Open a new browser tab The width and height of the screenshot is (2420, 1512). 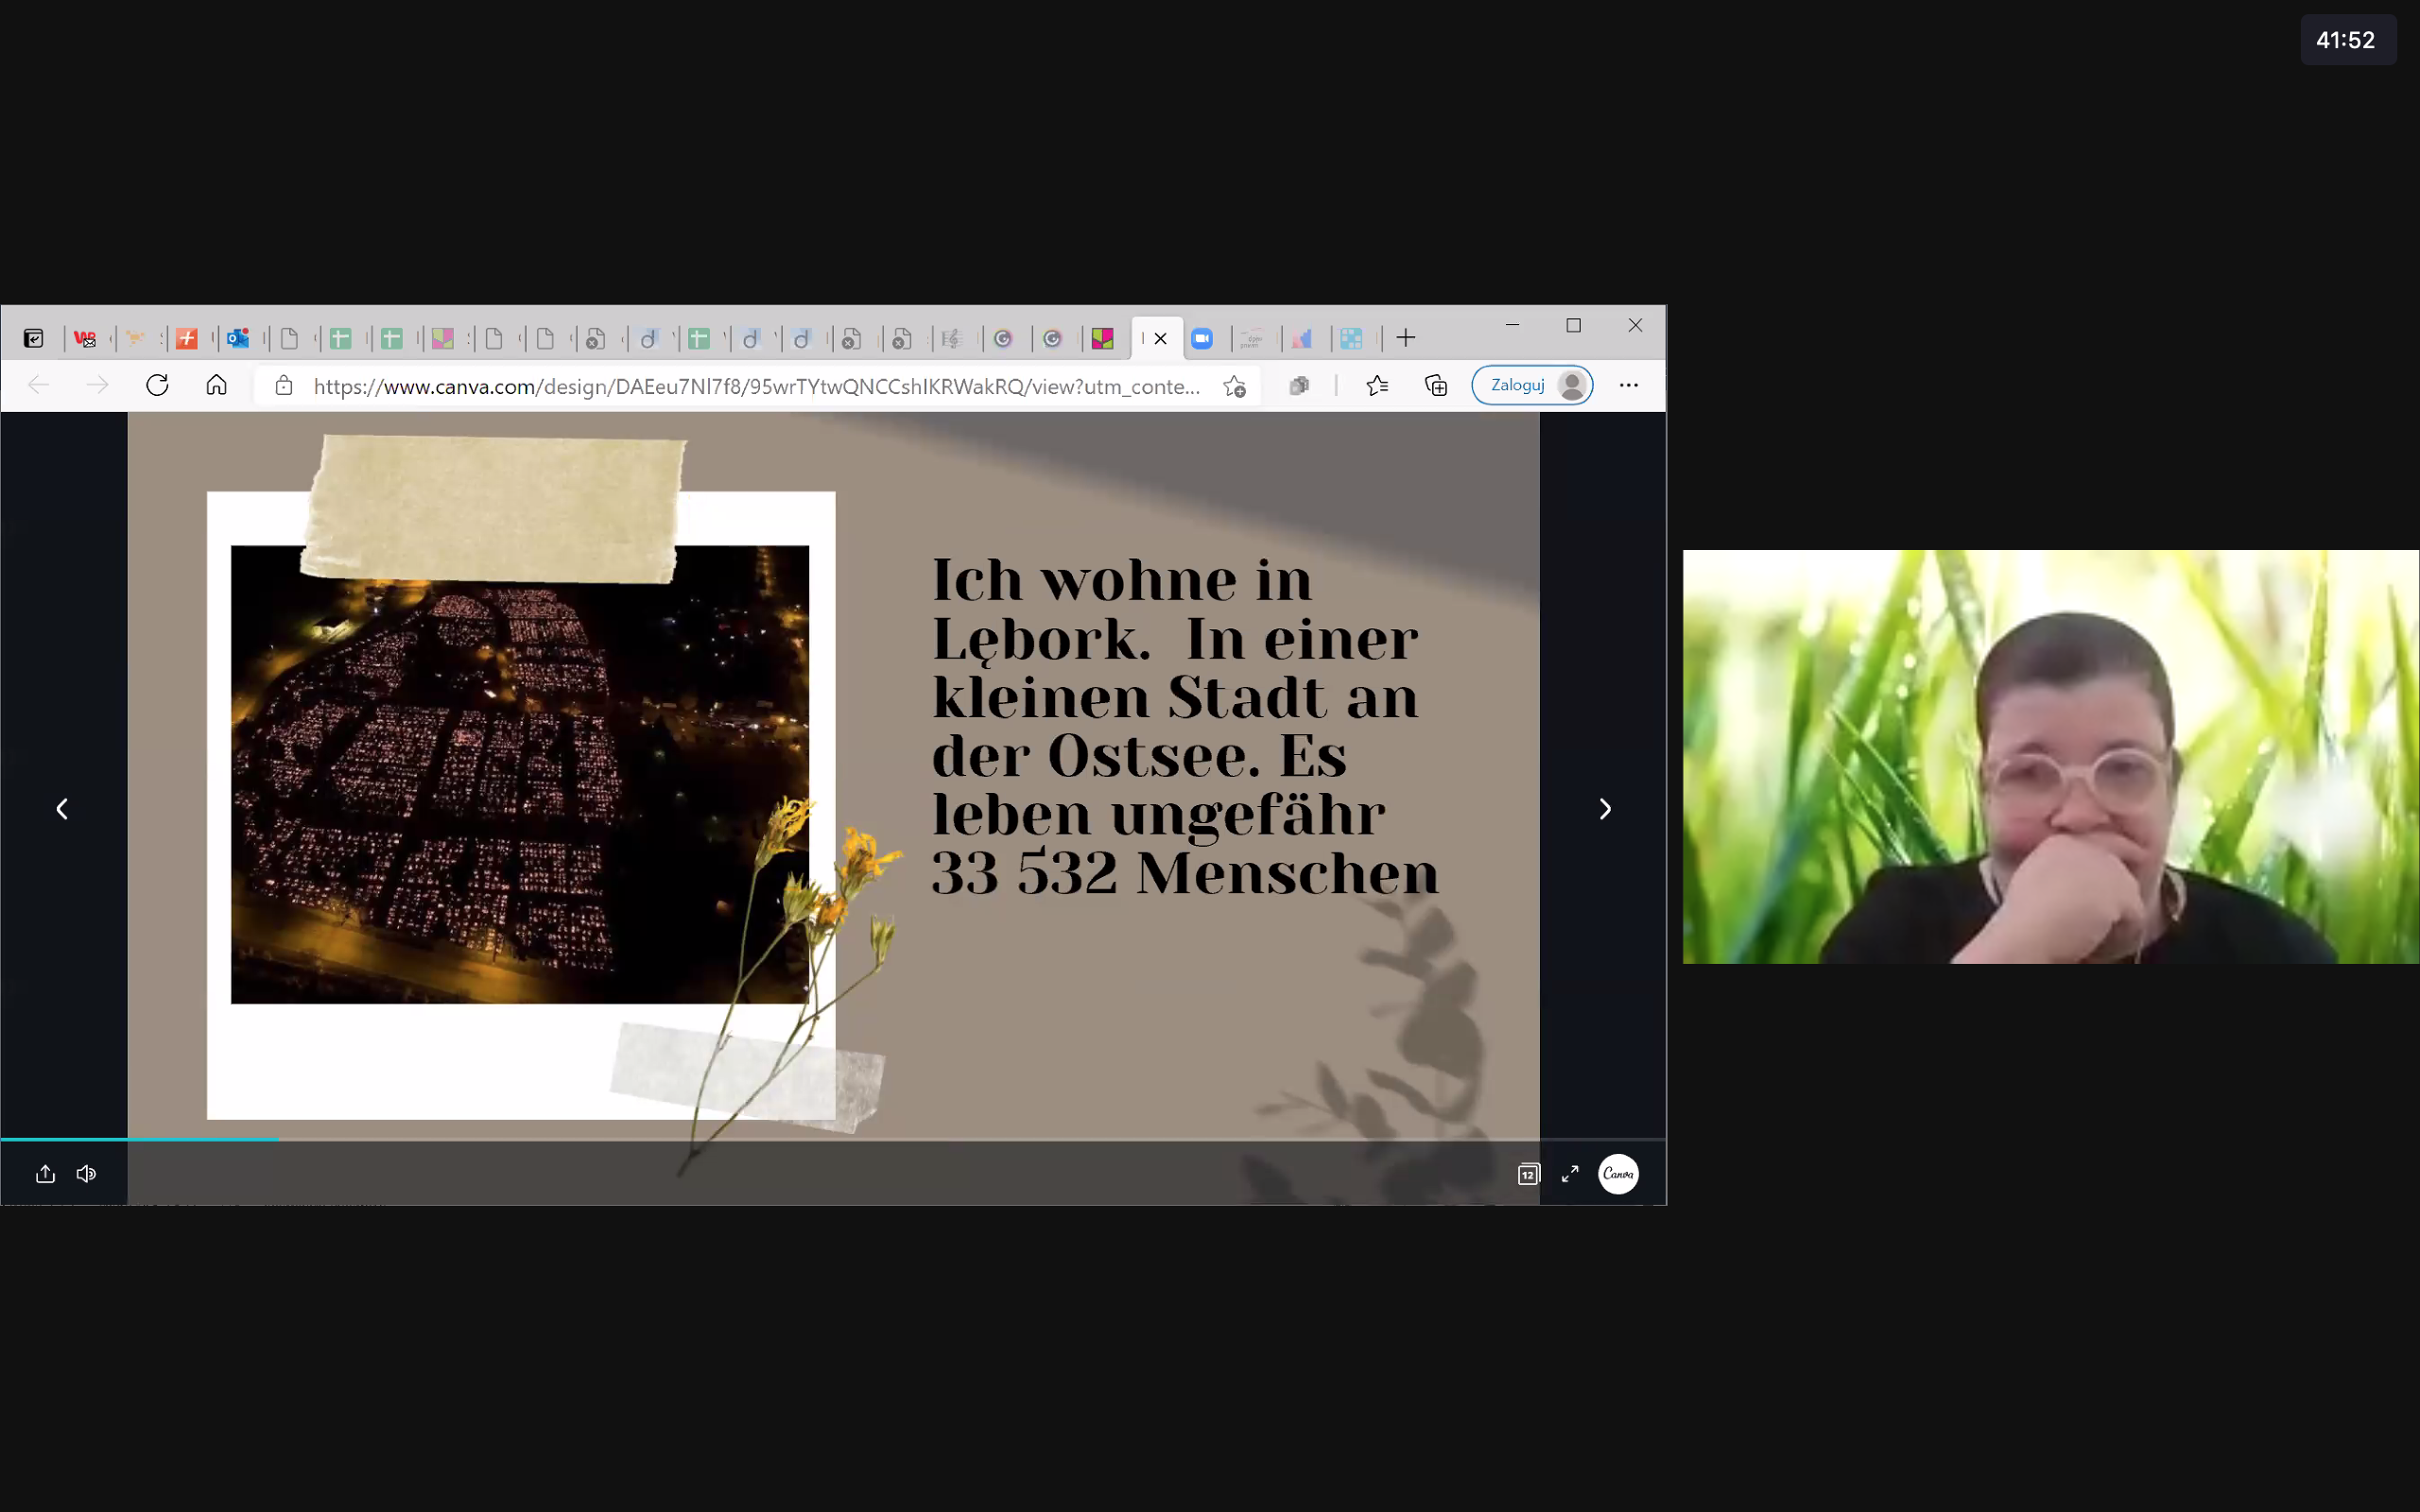(x=1406, y=338)
